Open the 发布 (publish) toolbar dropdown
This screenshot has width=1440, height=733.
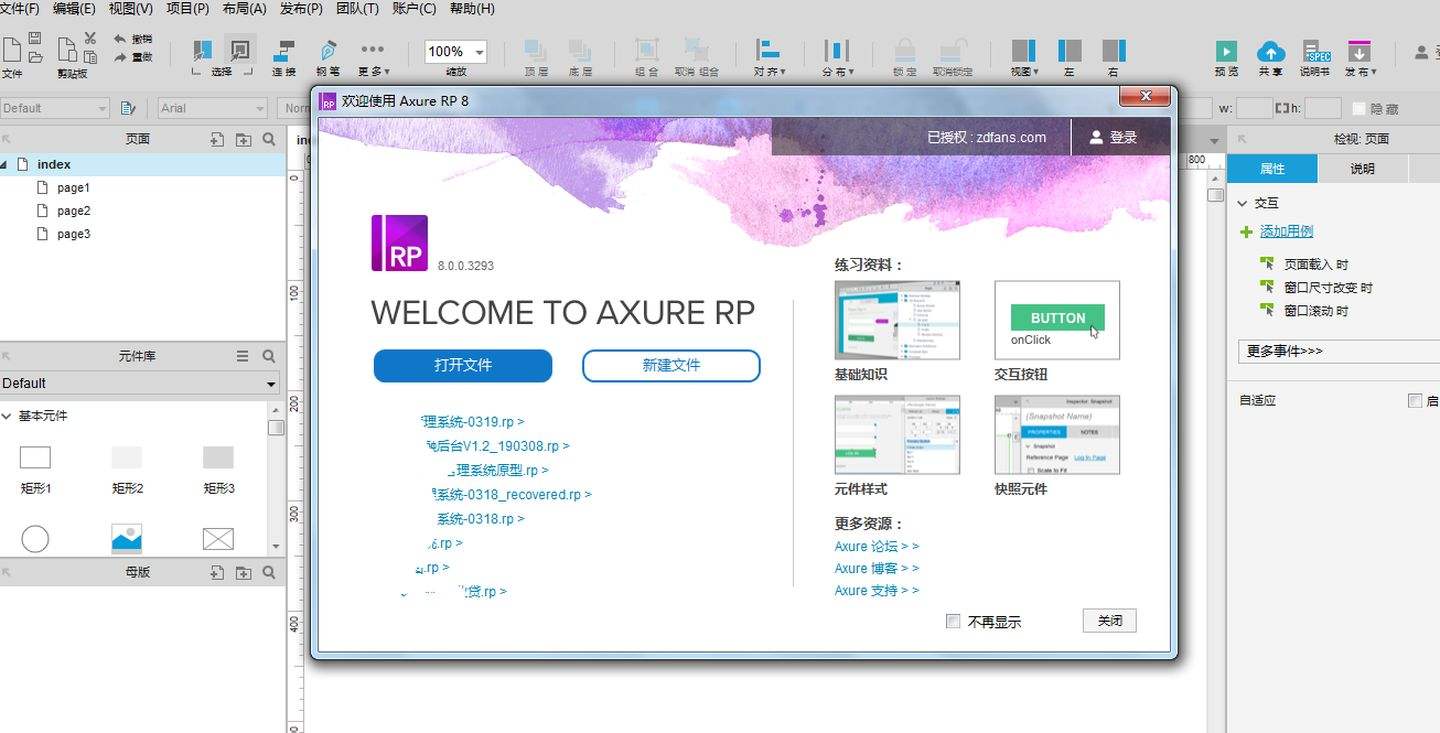pos(1360,58)
